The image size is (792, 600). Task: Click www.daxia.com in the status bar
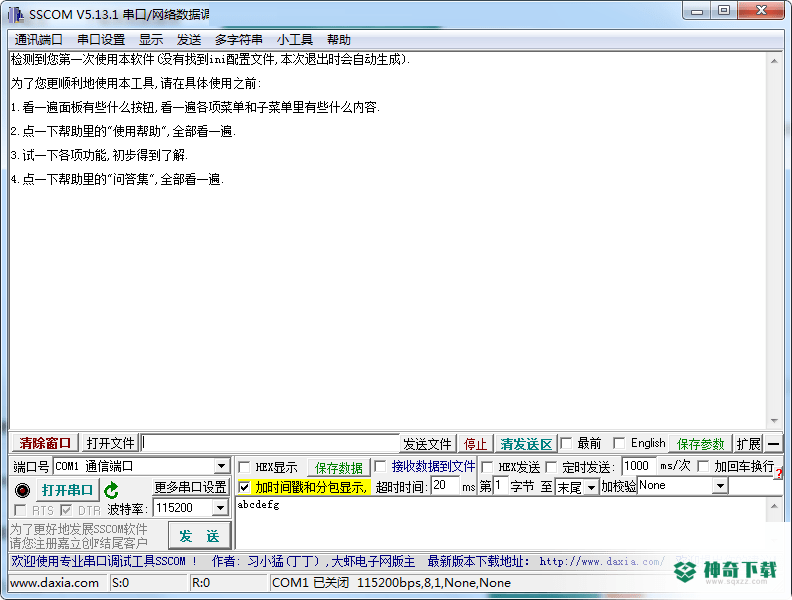pyautogui.click(x=55, y=583)
